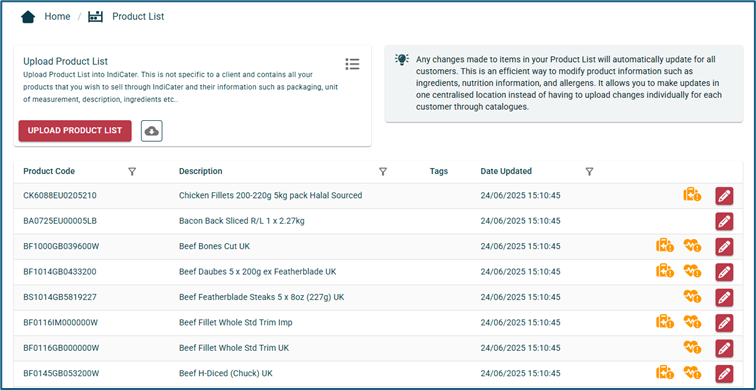This screenshot has height=390, width=756.
Task: Click the Tags column header
Action: tap(439, 171)
